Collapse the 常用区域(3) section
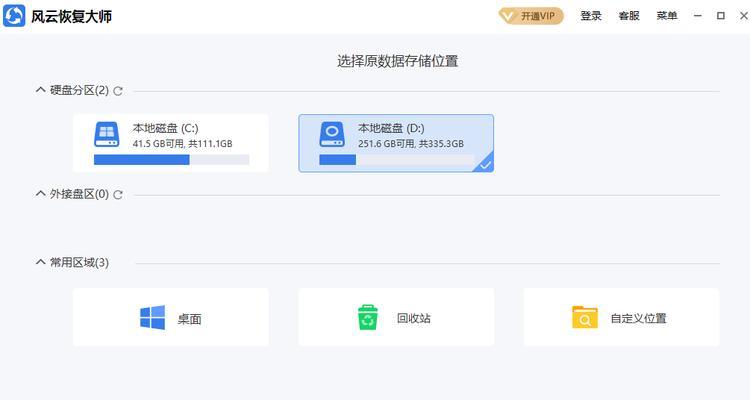This screenshot has height=400, width=750. 41,262
